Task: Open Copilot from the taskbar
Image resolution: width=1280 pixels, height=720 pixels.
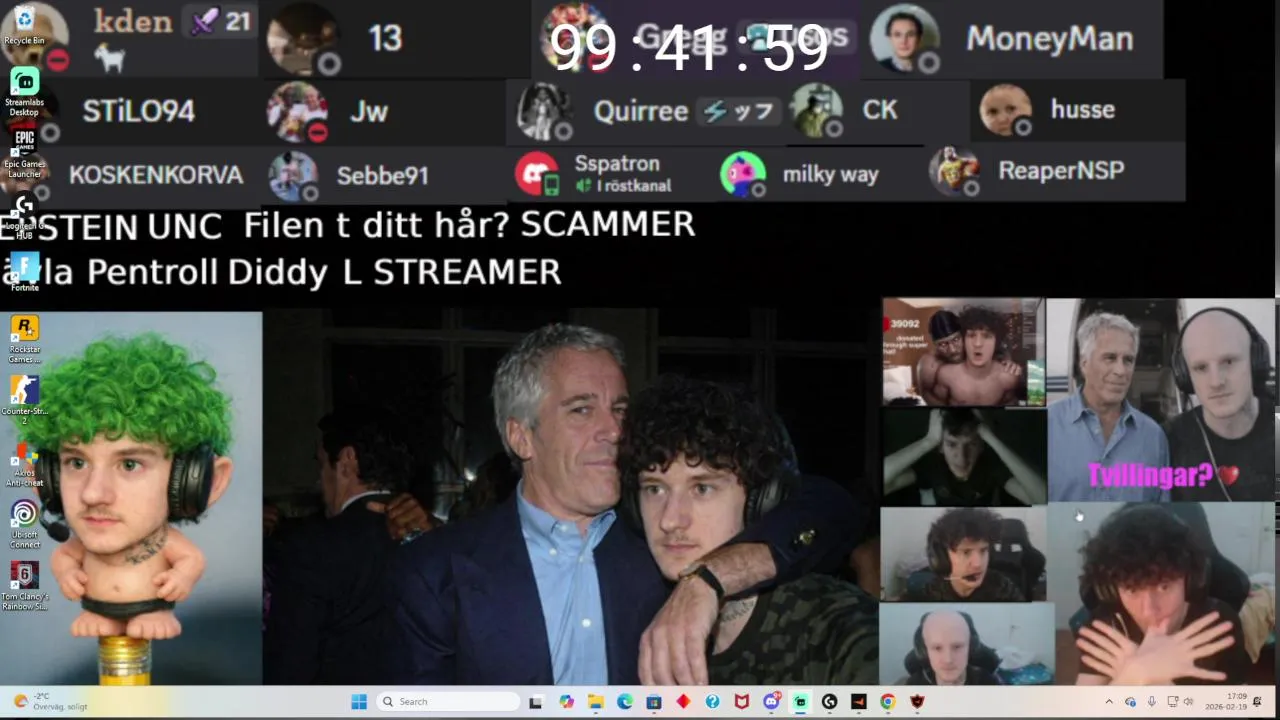Action: [566, 702]
